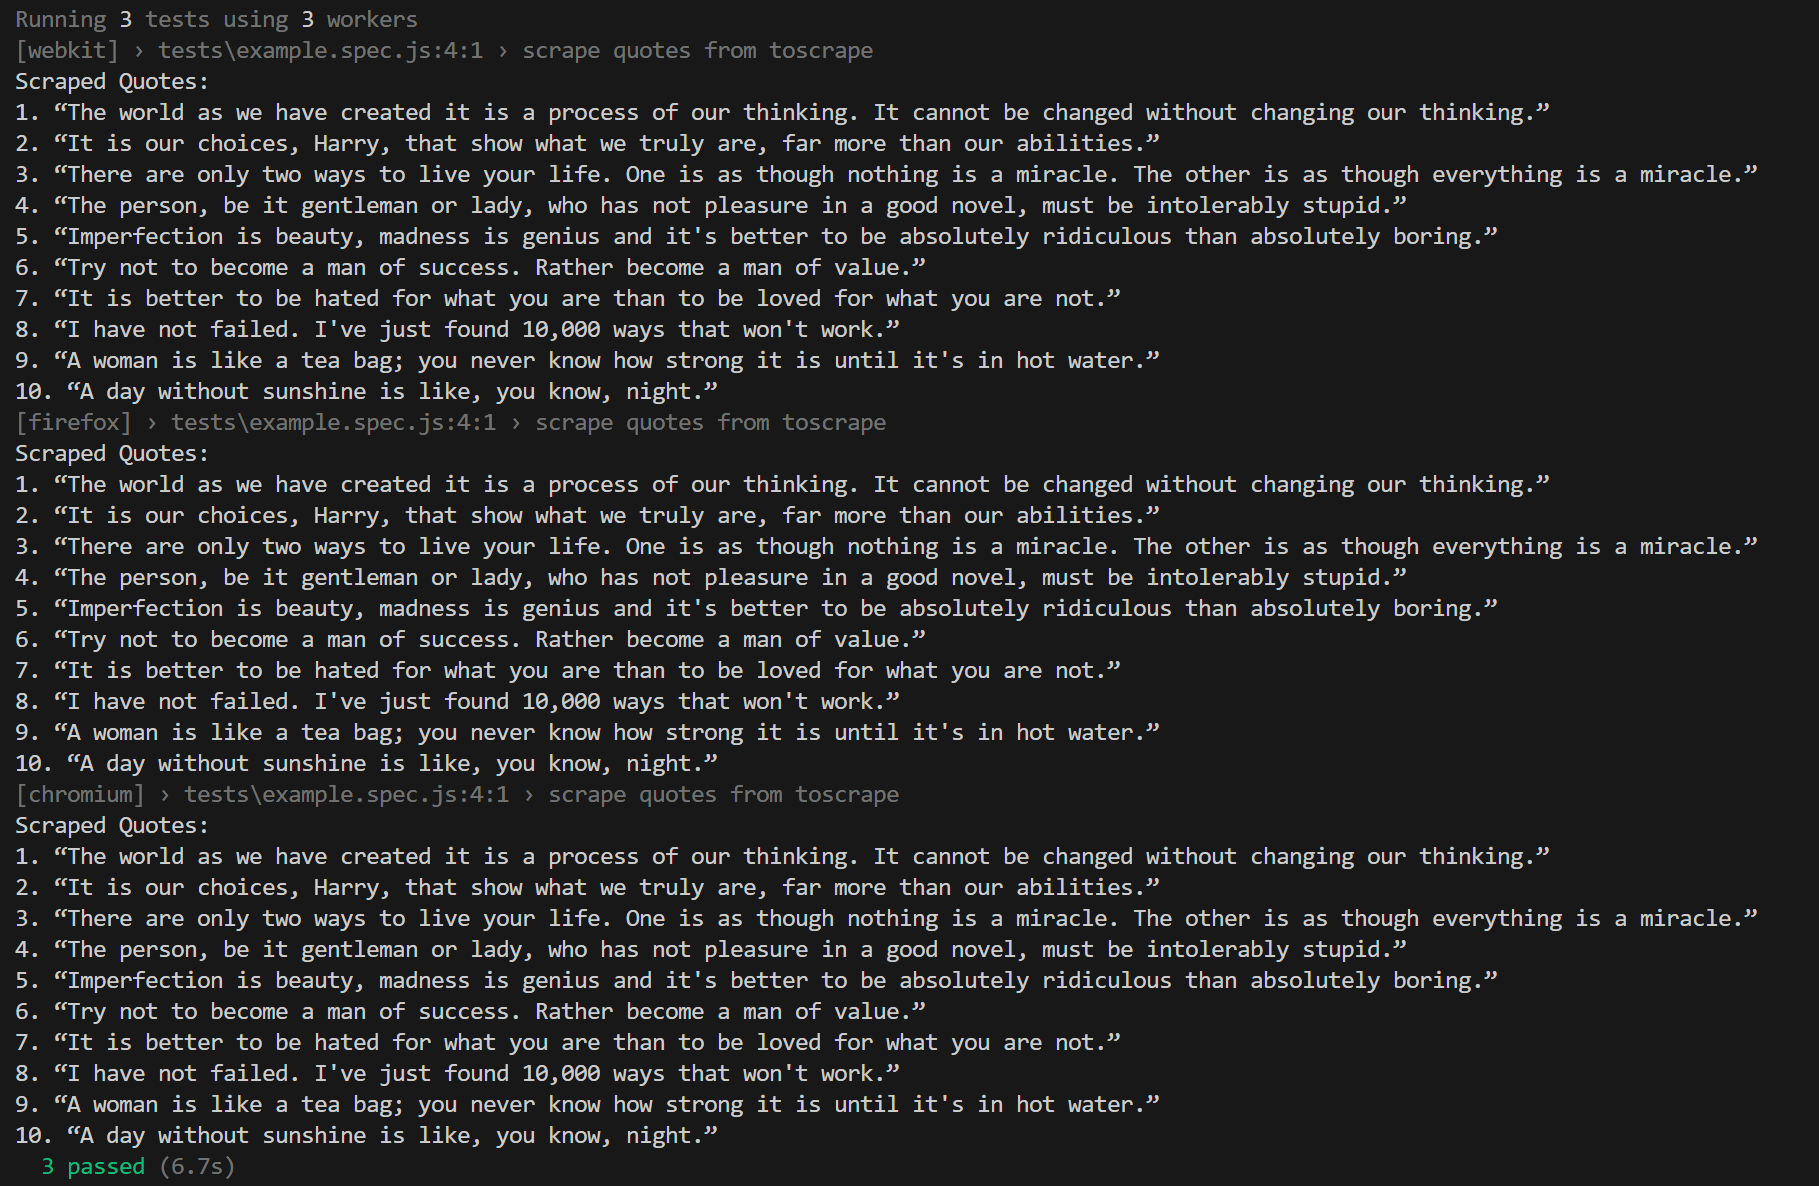This screenshot has height=1186, width=1819.
Task: Click quote 10 "A day without sunshine" under chromium
Action: coord(391,1136)
